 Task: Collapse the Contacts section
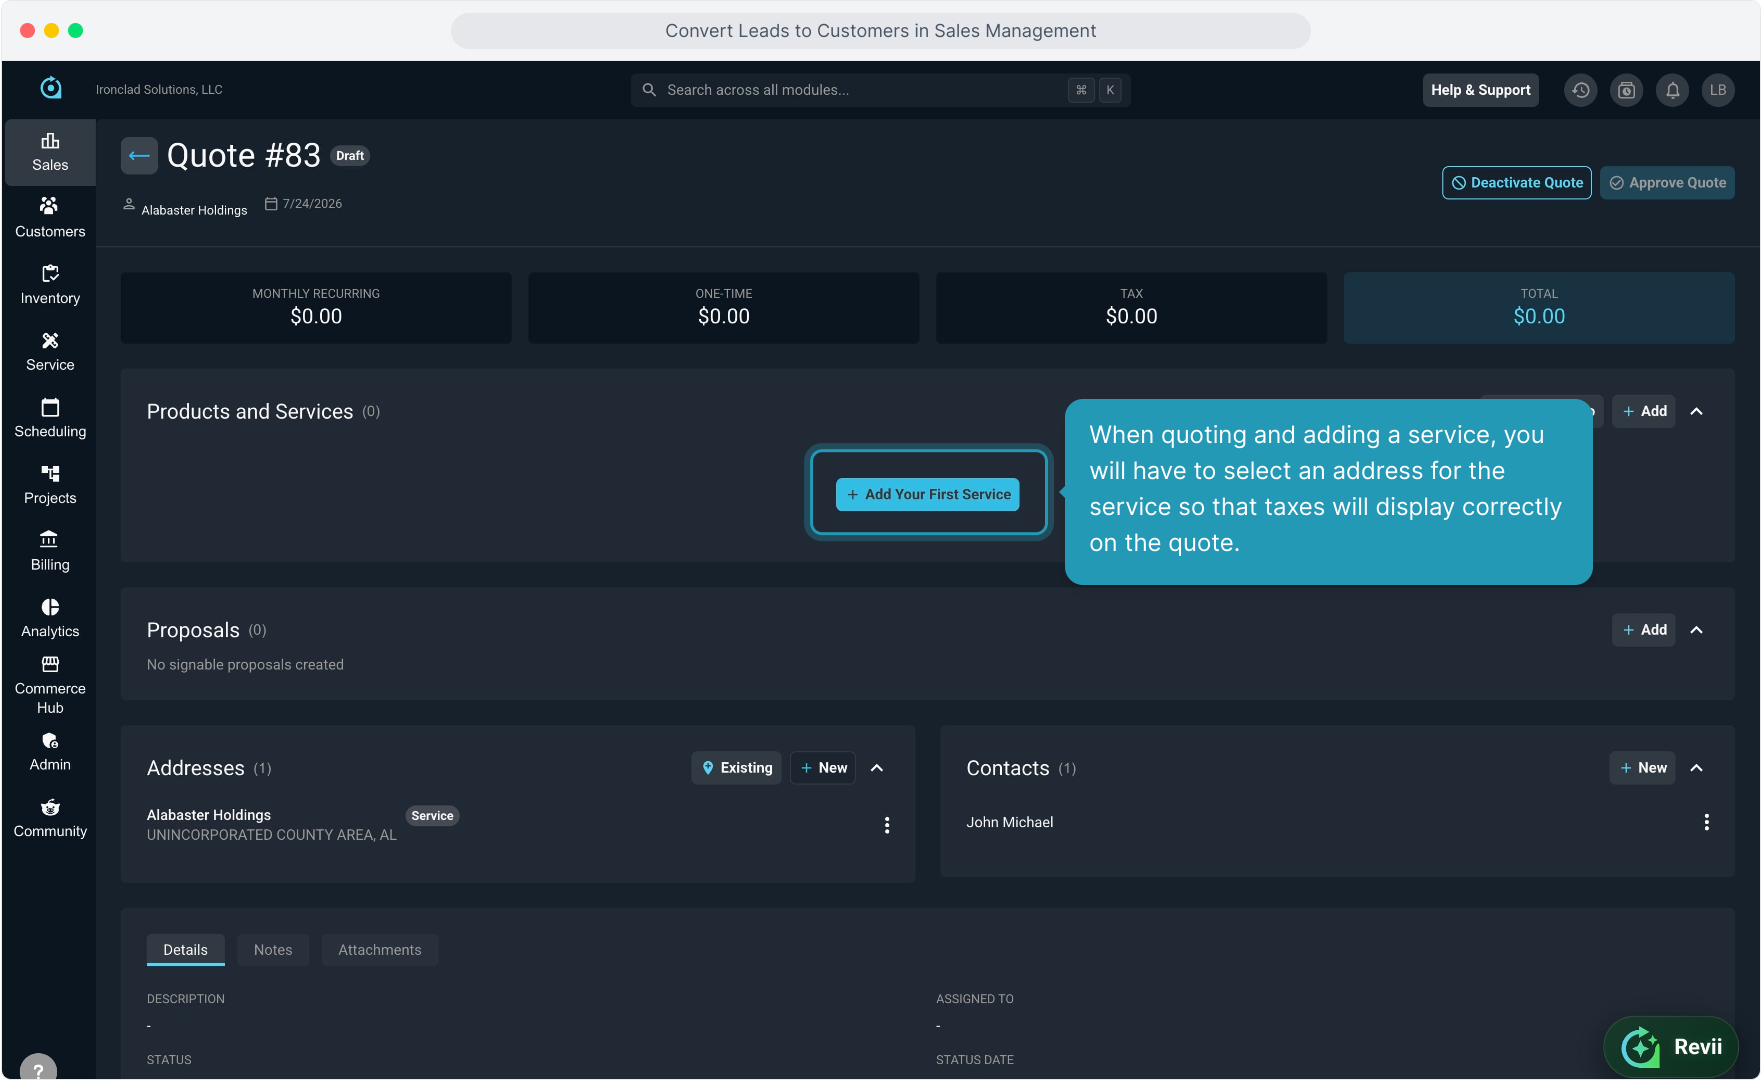click(1697, 768)
